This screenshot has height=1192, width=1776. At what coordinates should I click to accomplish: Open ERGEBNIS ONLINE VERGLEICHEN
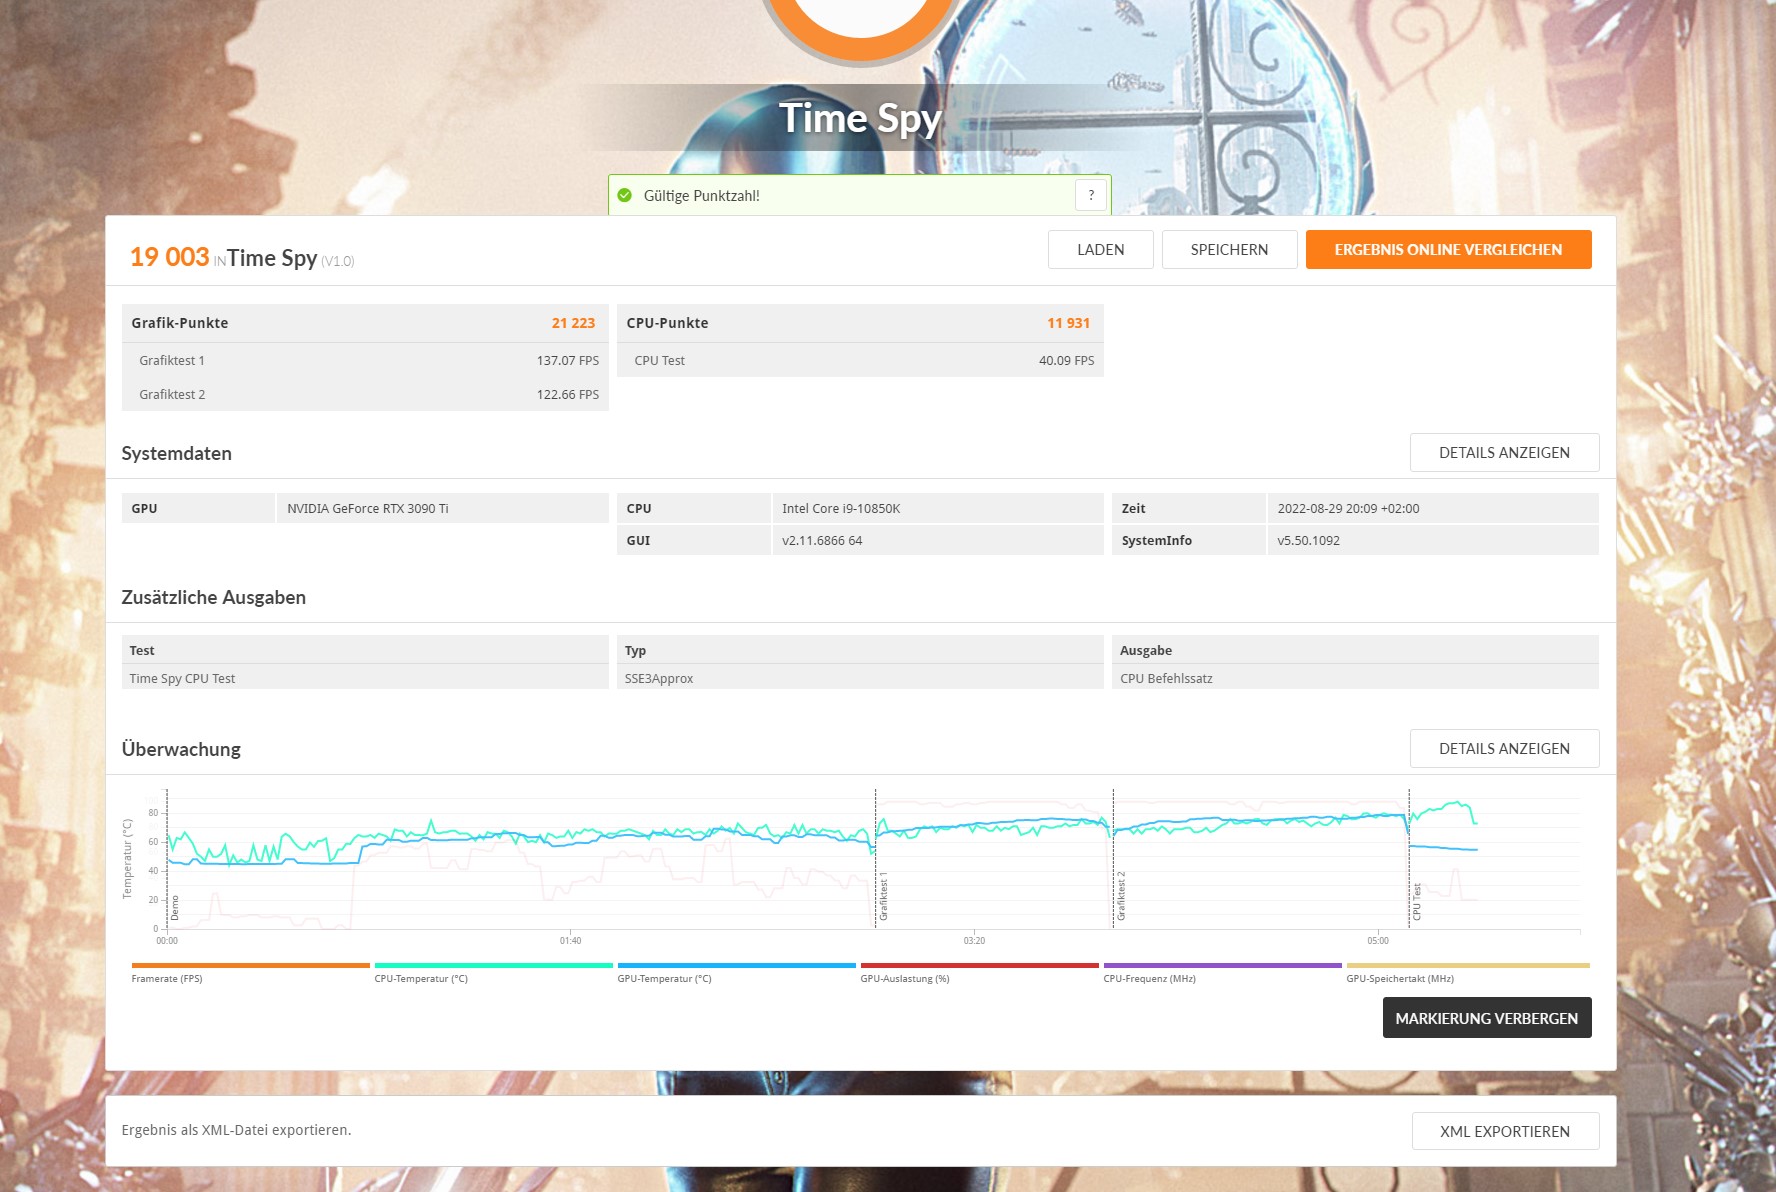(x=1448, y=250)
